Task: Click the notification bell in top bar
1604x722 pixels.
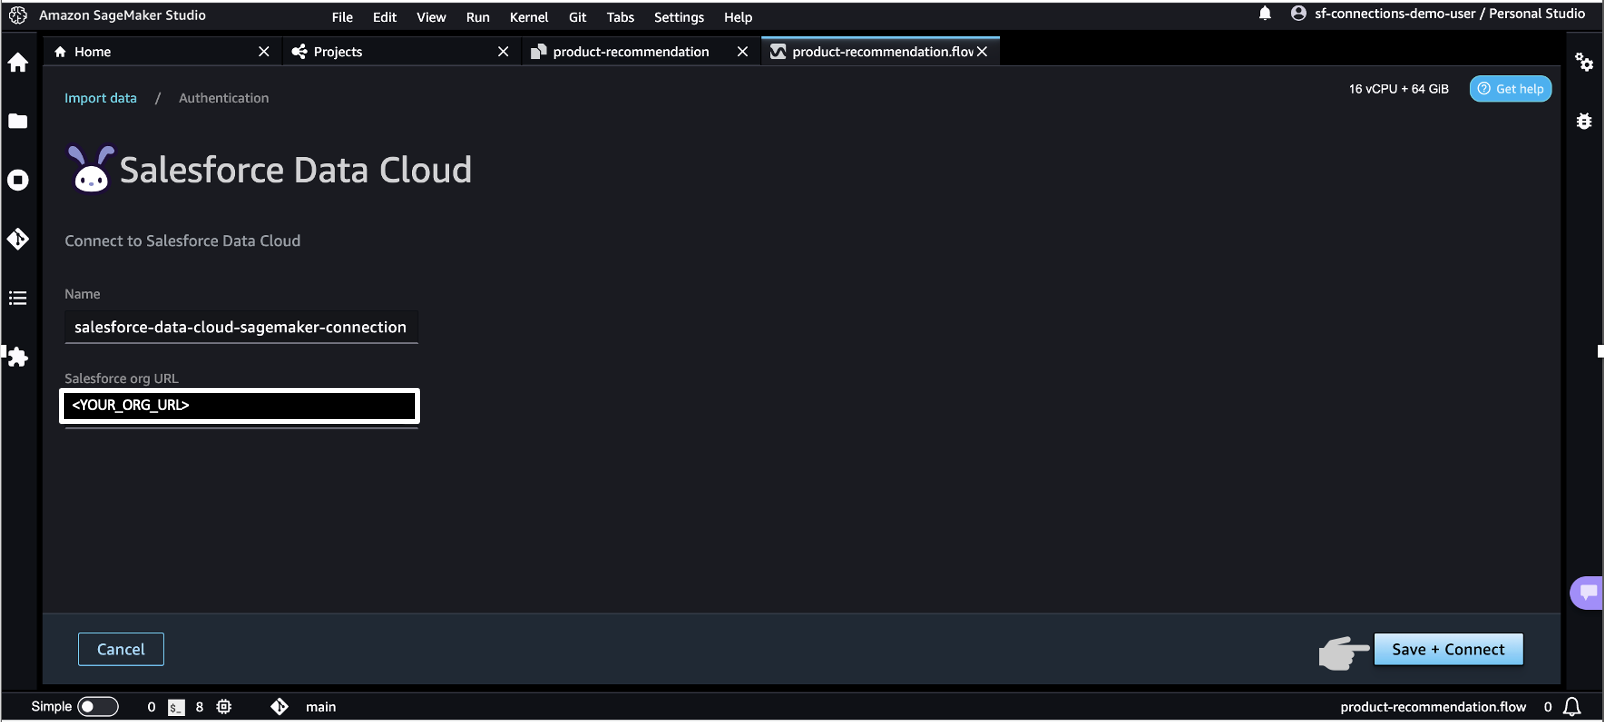Action: coord(1265,13)
